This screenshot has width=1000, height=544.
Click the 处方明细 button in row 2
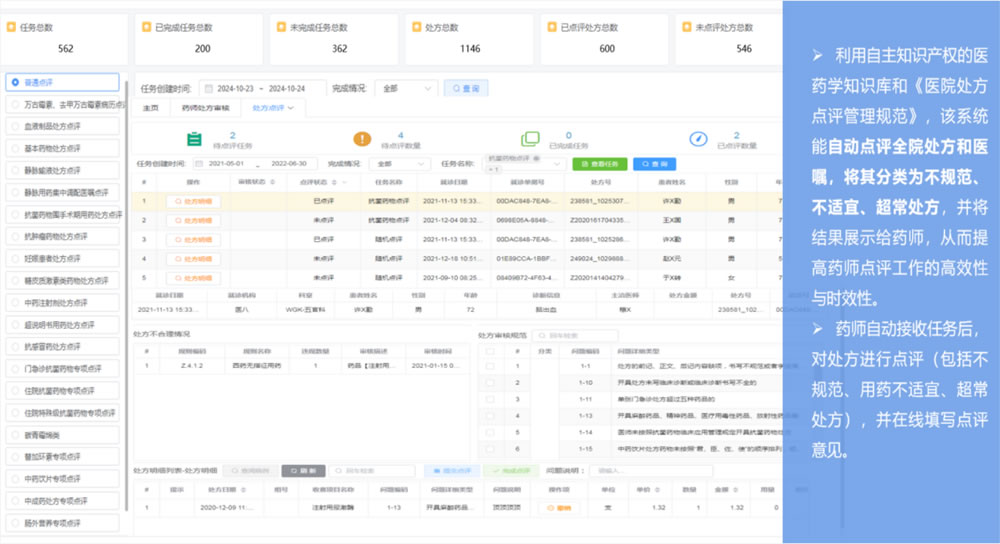tap(193, 221)
